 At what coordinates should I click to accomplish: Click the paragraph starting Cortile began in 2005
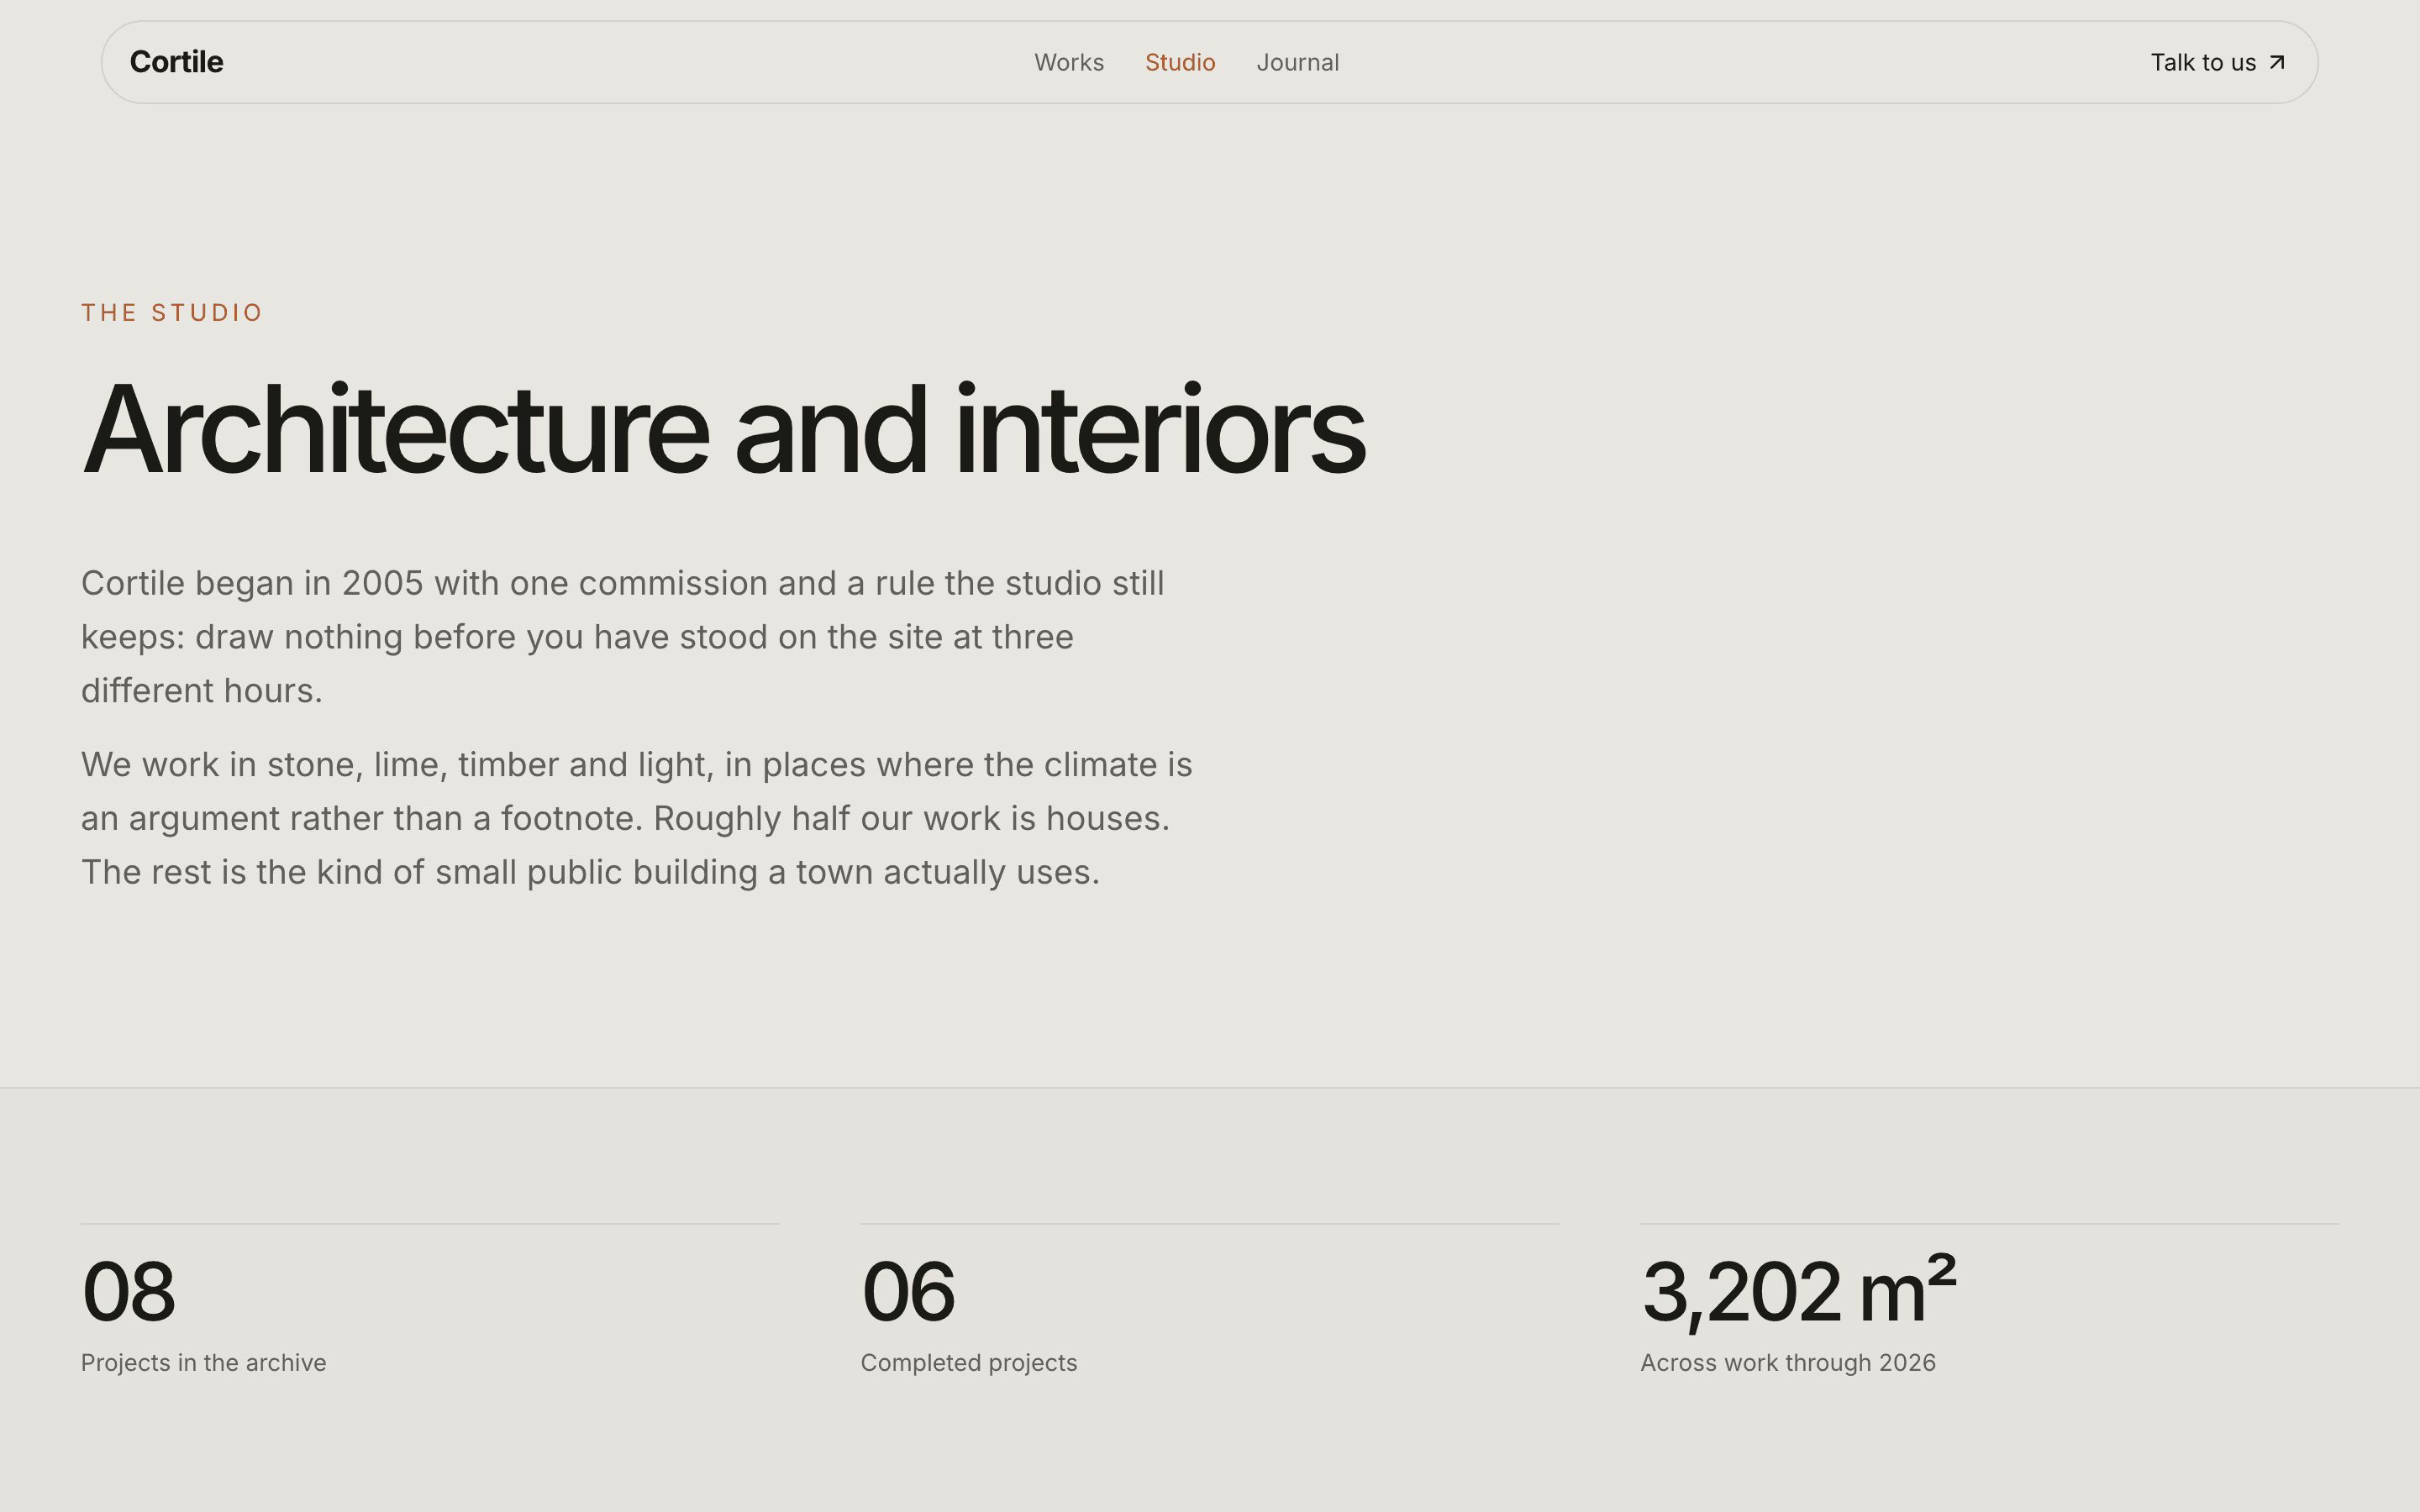click(623, 637)
